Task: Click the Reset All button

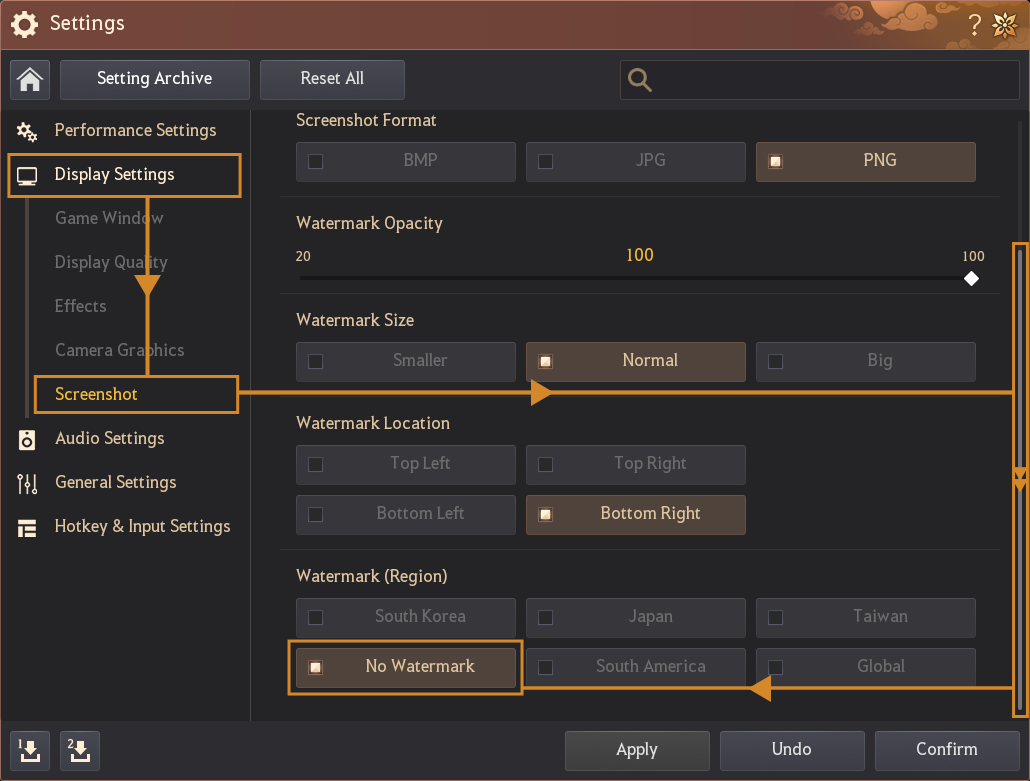Action: pyautogui.click(x=332, y=79)
